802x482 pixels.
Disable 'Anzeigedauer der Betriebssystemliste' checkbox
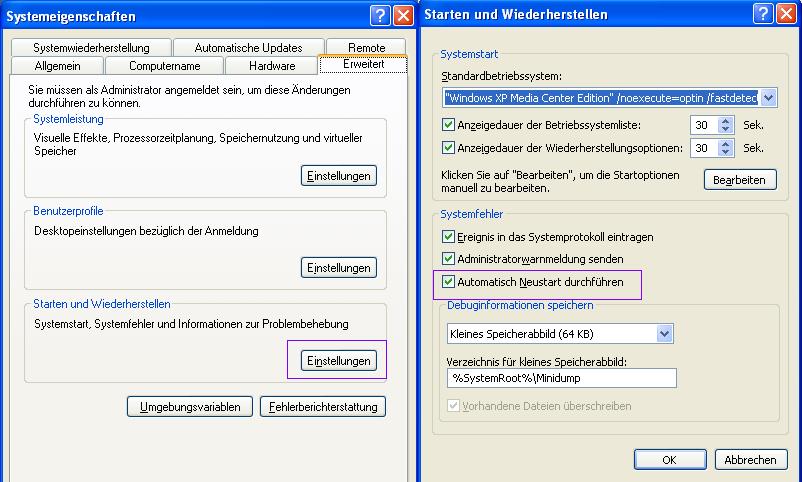[x=448, y=125]
